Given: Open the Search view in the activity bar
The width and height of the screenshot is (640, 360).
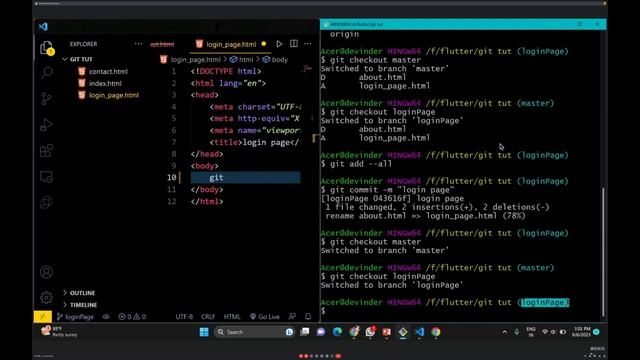Looking at the screenshot, I should (x=47, y=73).
